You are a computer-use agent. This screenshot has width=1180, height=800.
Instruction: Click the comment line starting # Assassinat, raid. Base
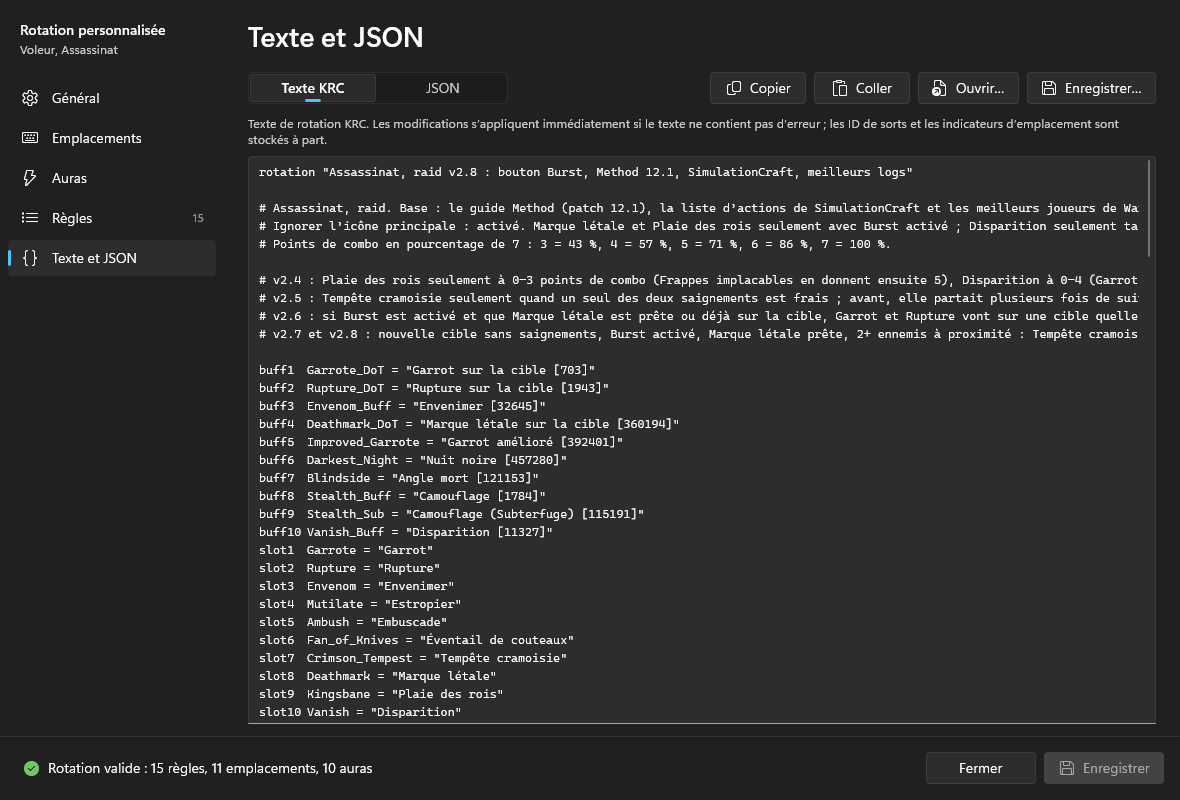coord(698,208)
